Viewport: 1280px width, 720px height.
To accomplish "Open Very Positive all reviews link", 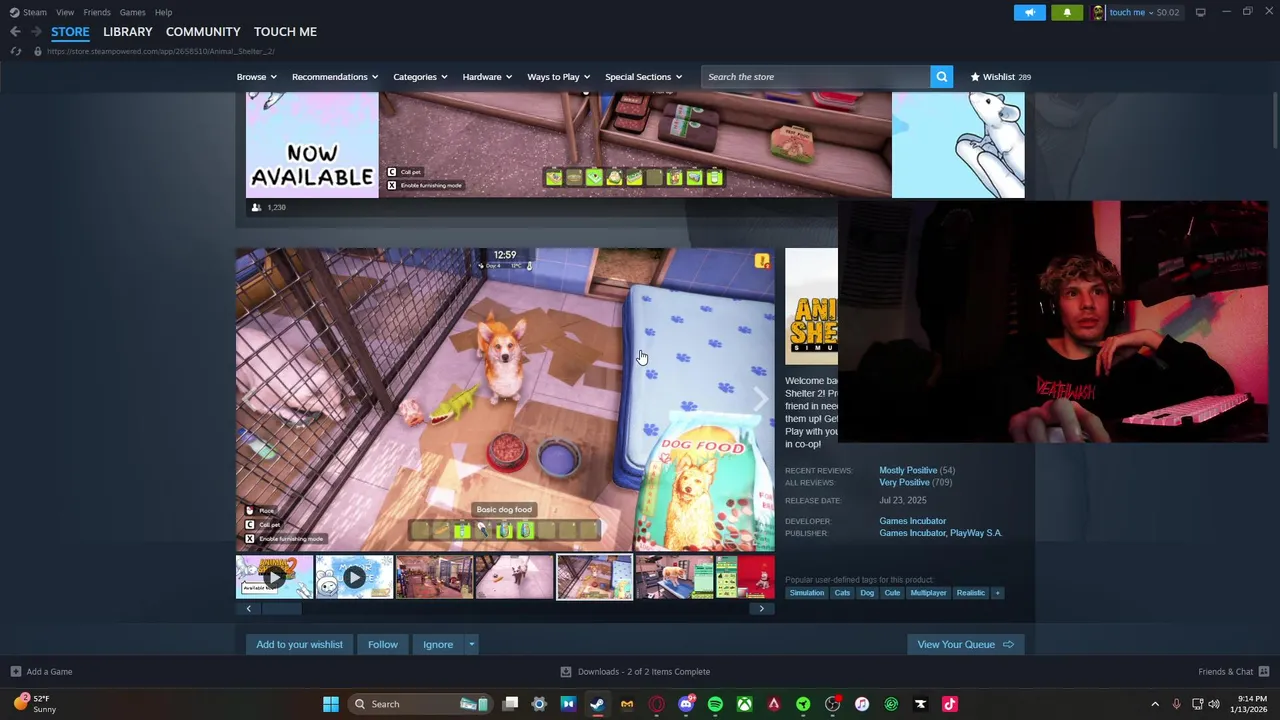I will (x=904, y=483).
